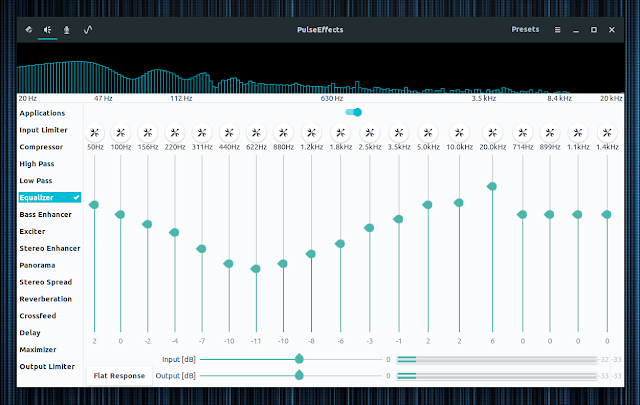This screenshot has height=405, width=640.
Task: Click the 2.5kHz band gain slider handle
Action: click(x=369, y=228)
